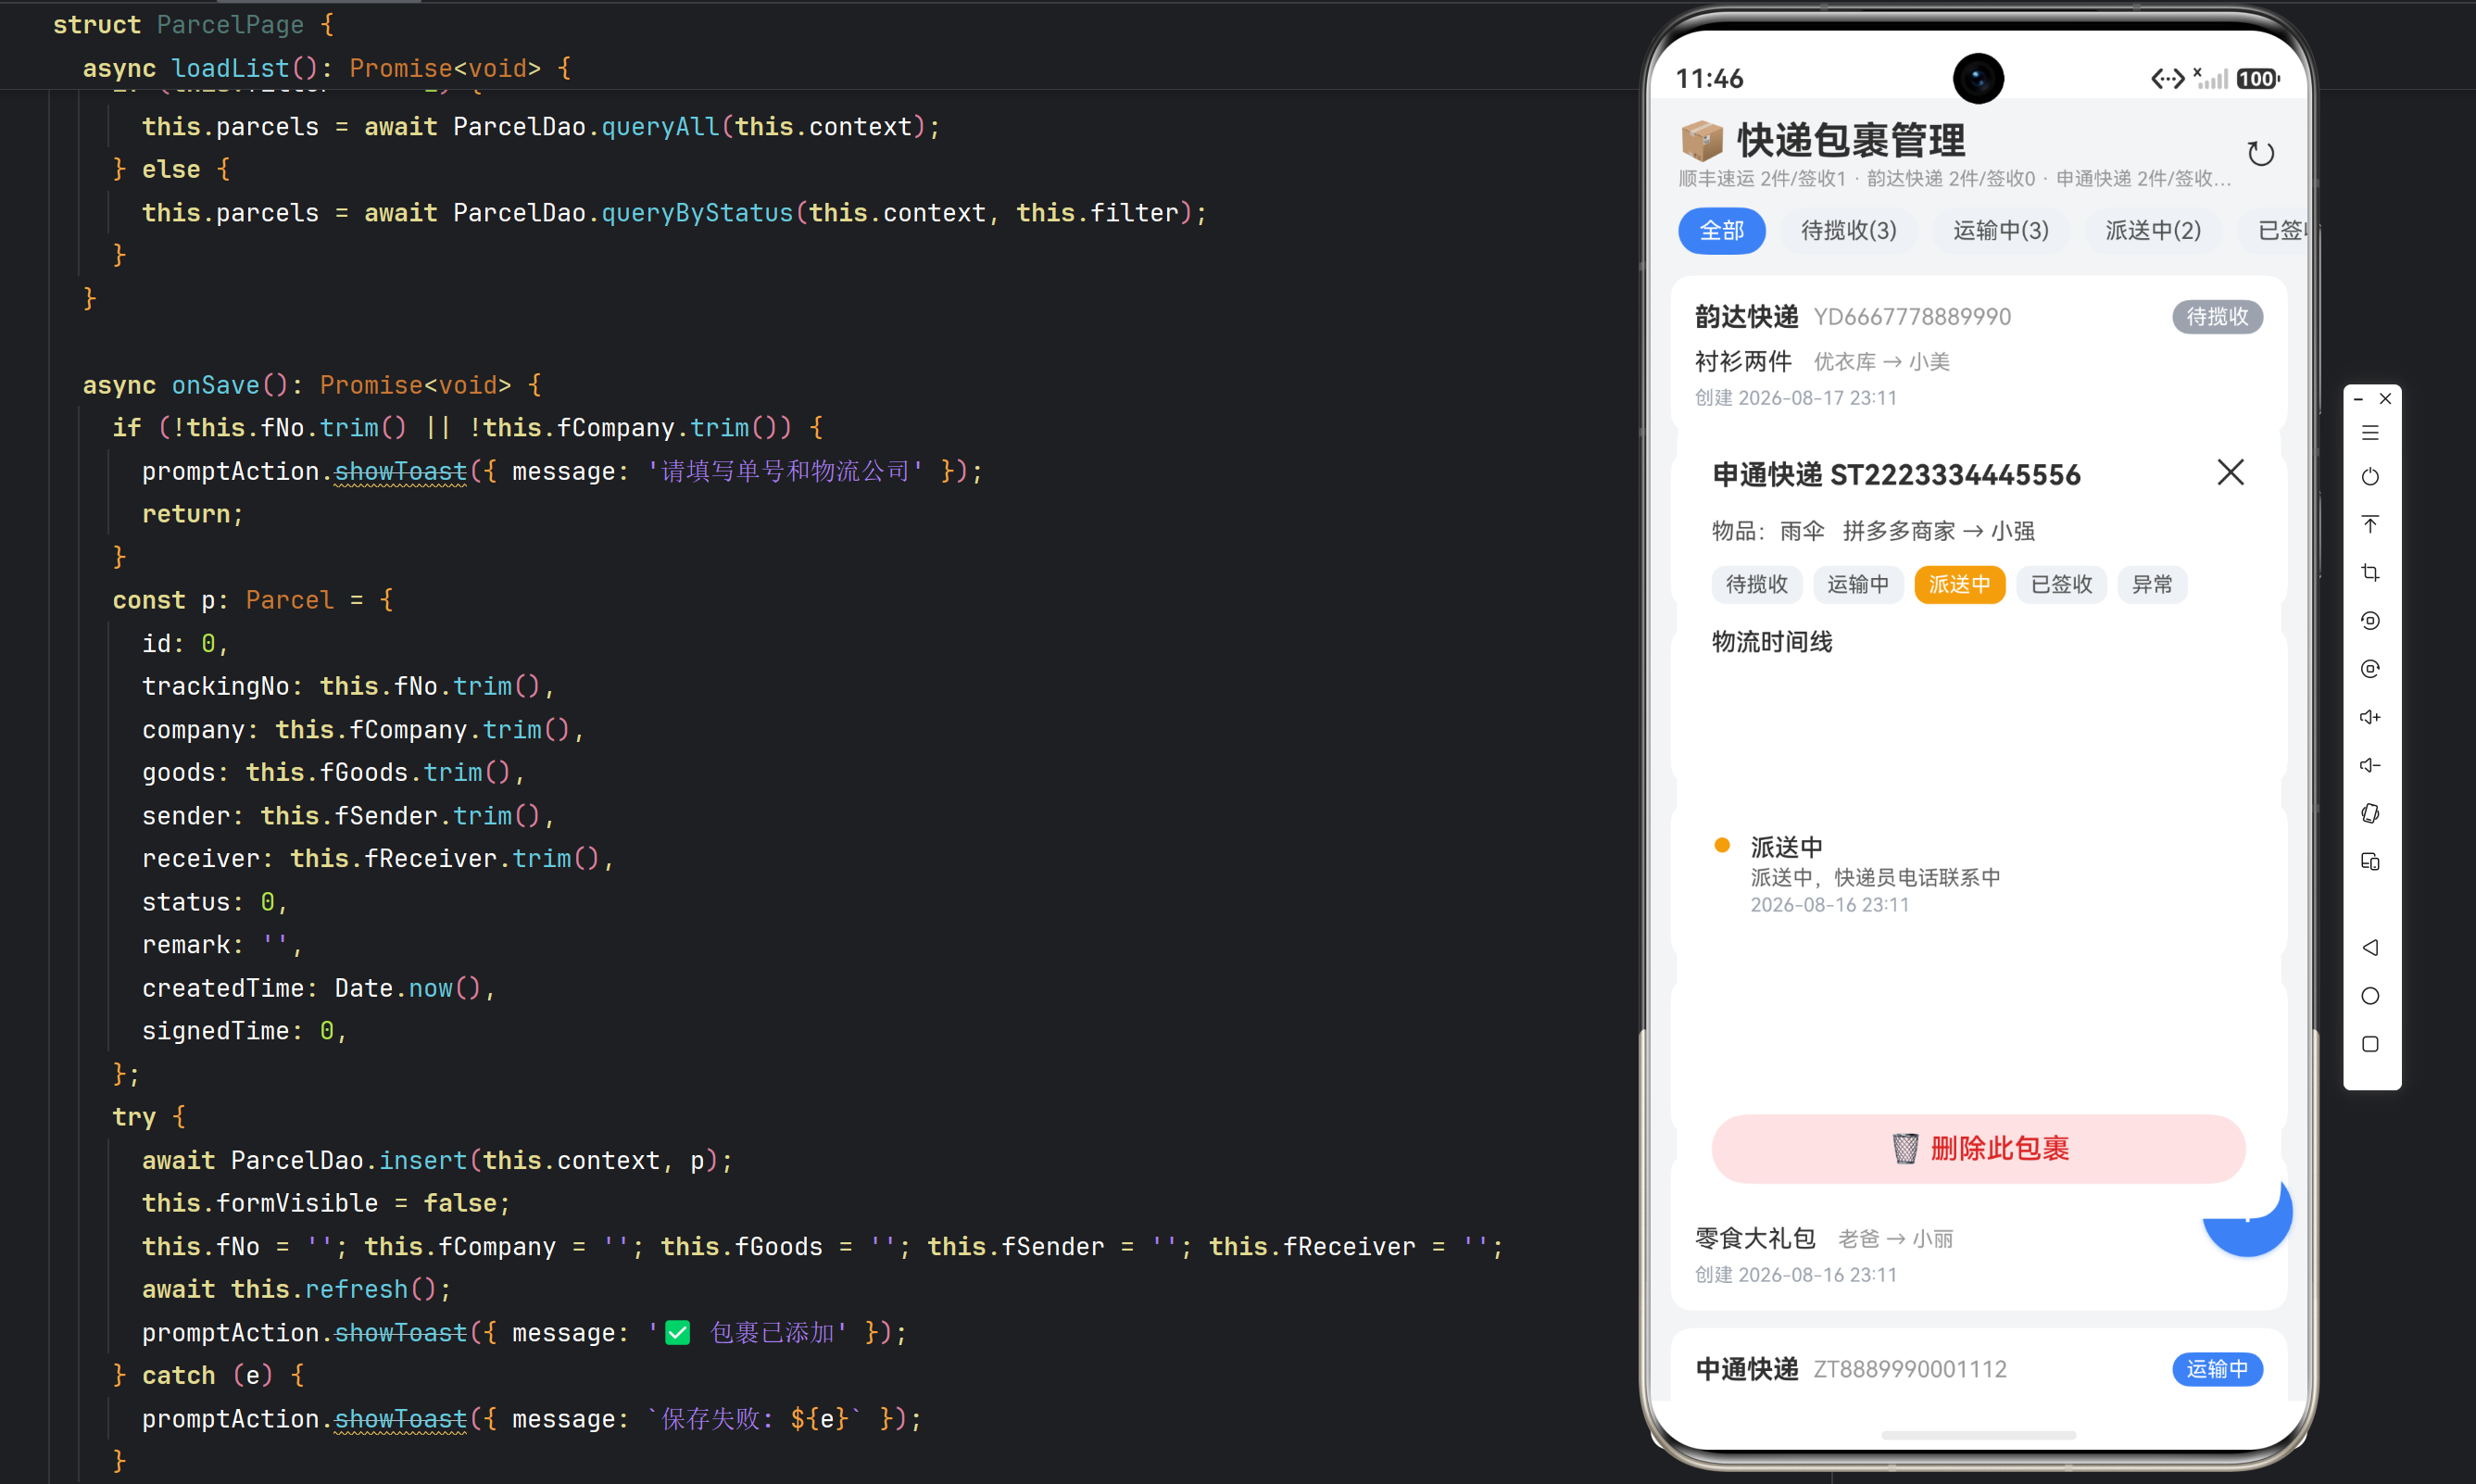Click the onSave method name in code
This screenshot has width=2476, height=1484.
[x=215, y=385]
